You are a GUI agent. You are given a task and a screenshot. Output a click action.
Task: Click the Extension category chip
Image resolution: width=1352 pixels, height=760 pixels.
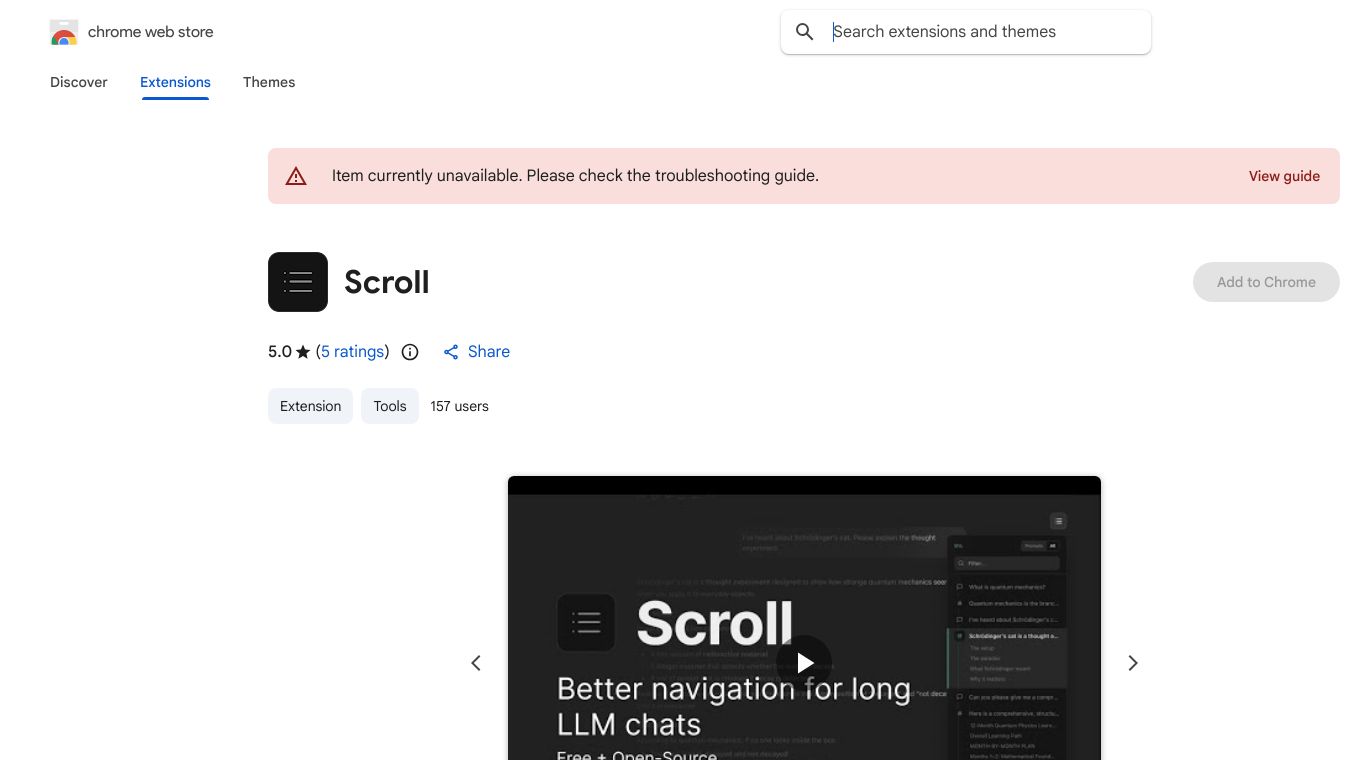pos(310,406)
